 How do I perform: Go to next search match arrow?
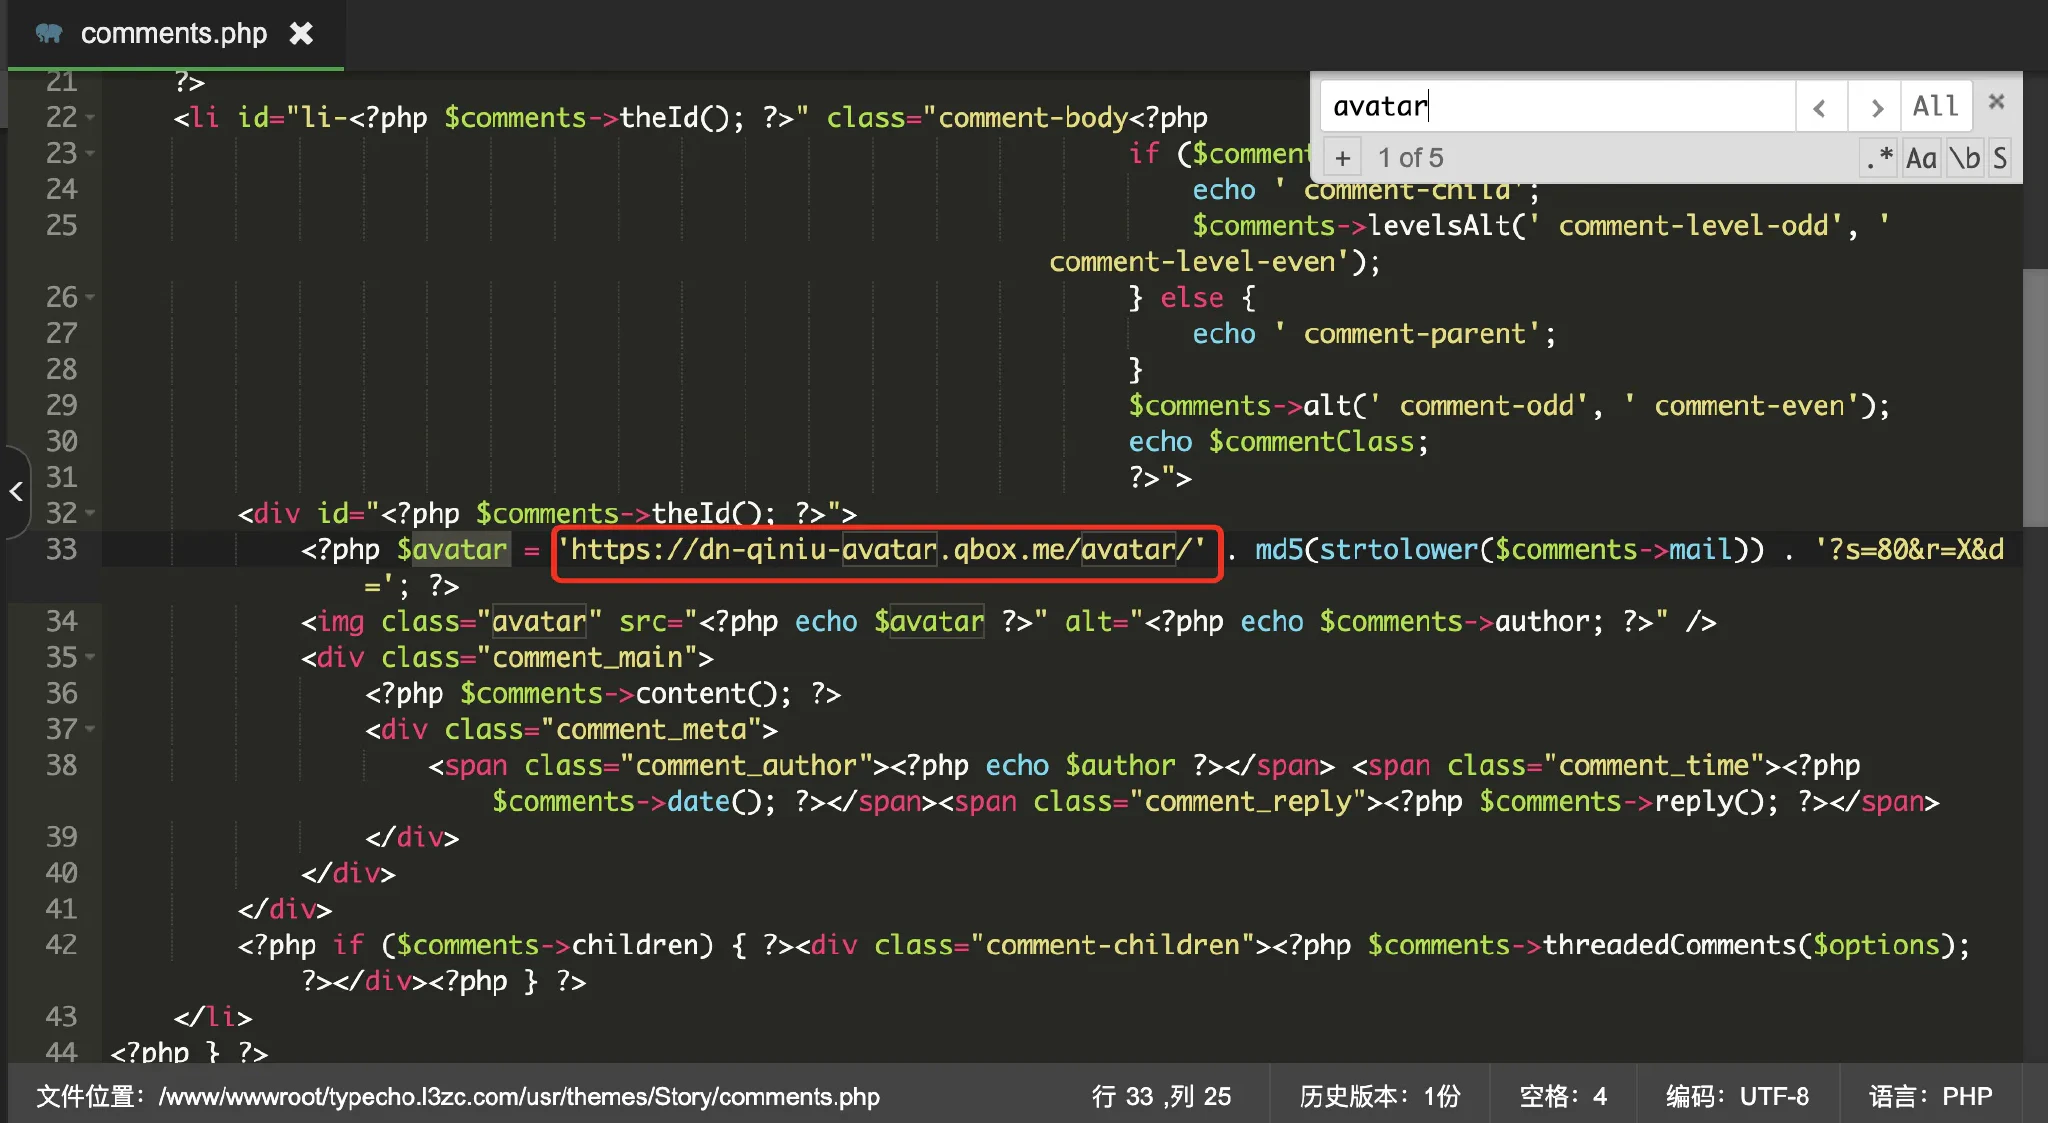[1876, 106]
